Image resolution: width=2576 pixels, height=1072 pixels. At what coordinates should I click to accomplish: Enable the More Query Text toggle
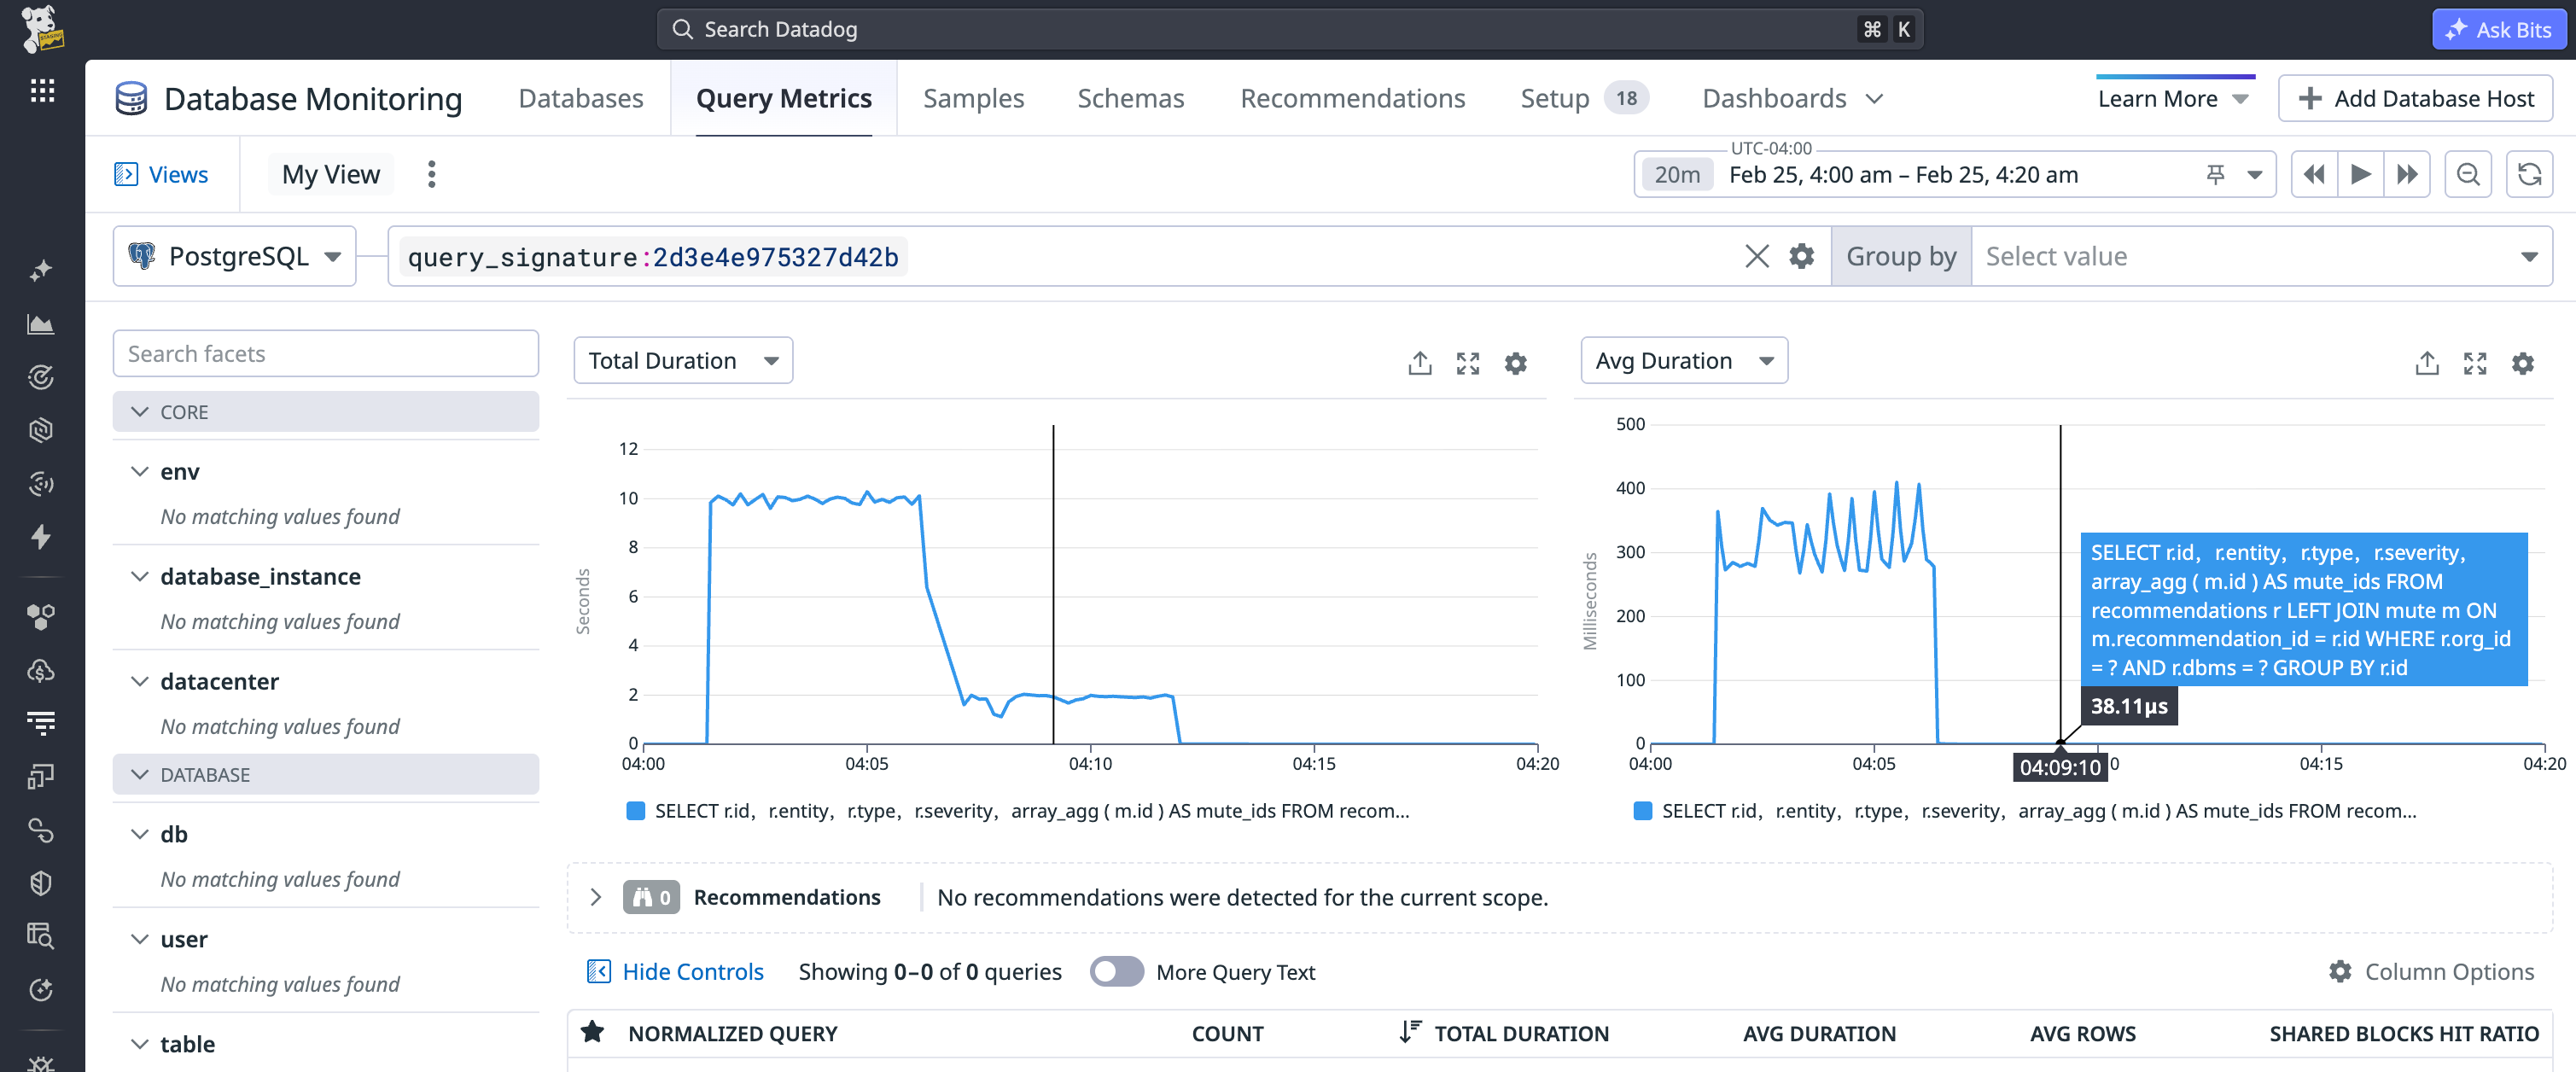coord(1117,971)
